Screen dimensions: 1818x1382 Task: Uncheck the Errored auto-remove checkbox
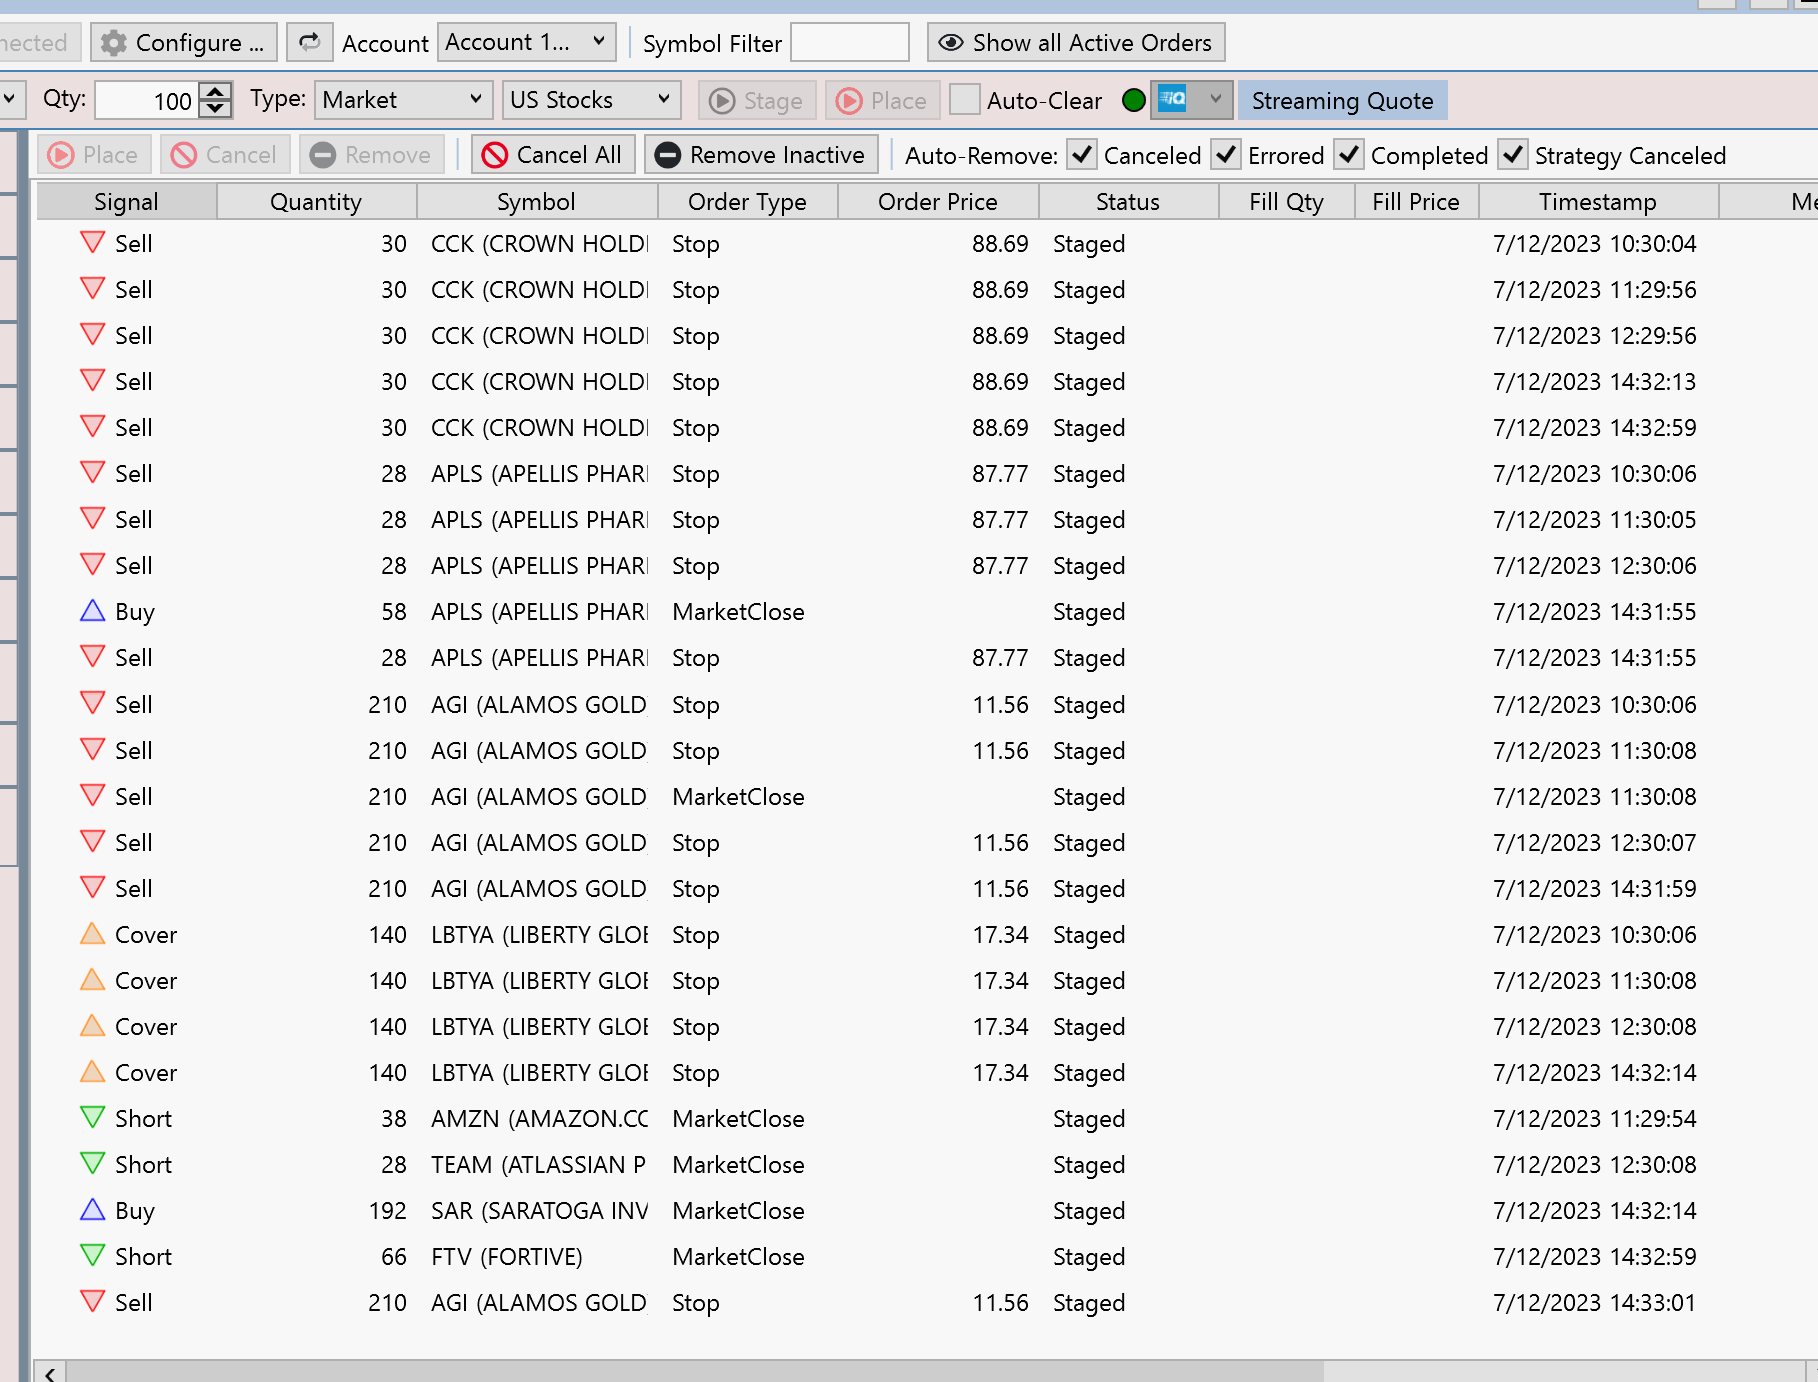click(x=1225, y=155)
